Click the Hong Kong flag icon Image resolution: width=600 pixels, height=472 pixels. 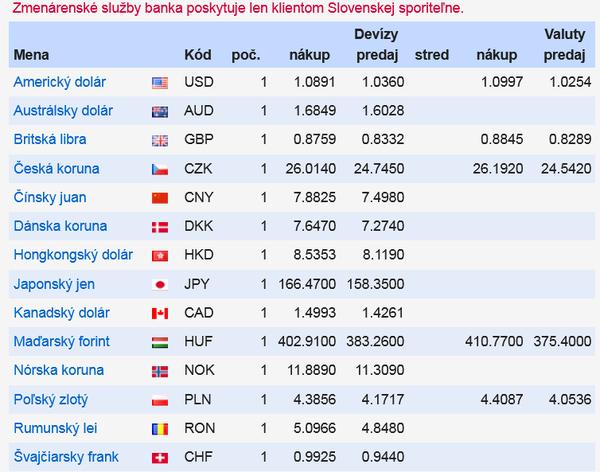(x=159, y=256)
